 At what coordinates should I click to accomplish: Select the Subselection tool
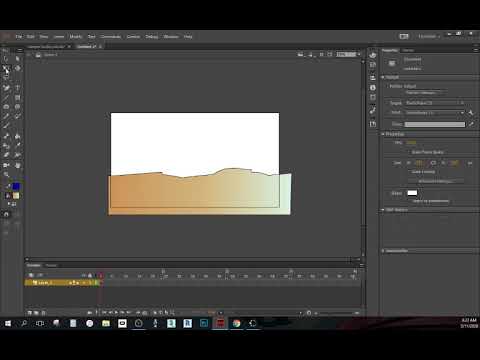point(18,59)
